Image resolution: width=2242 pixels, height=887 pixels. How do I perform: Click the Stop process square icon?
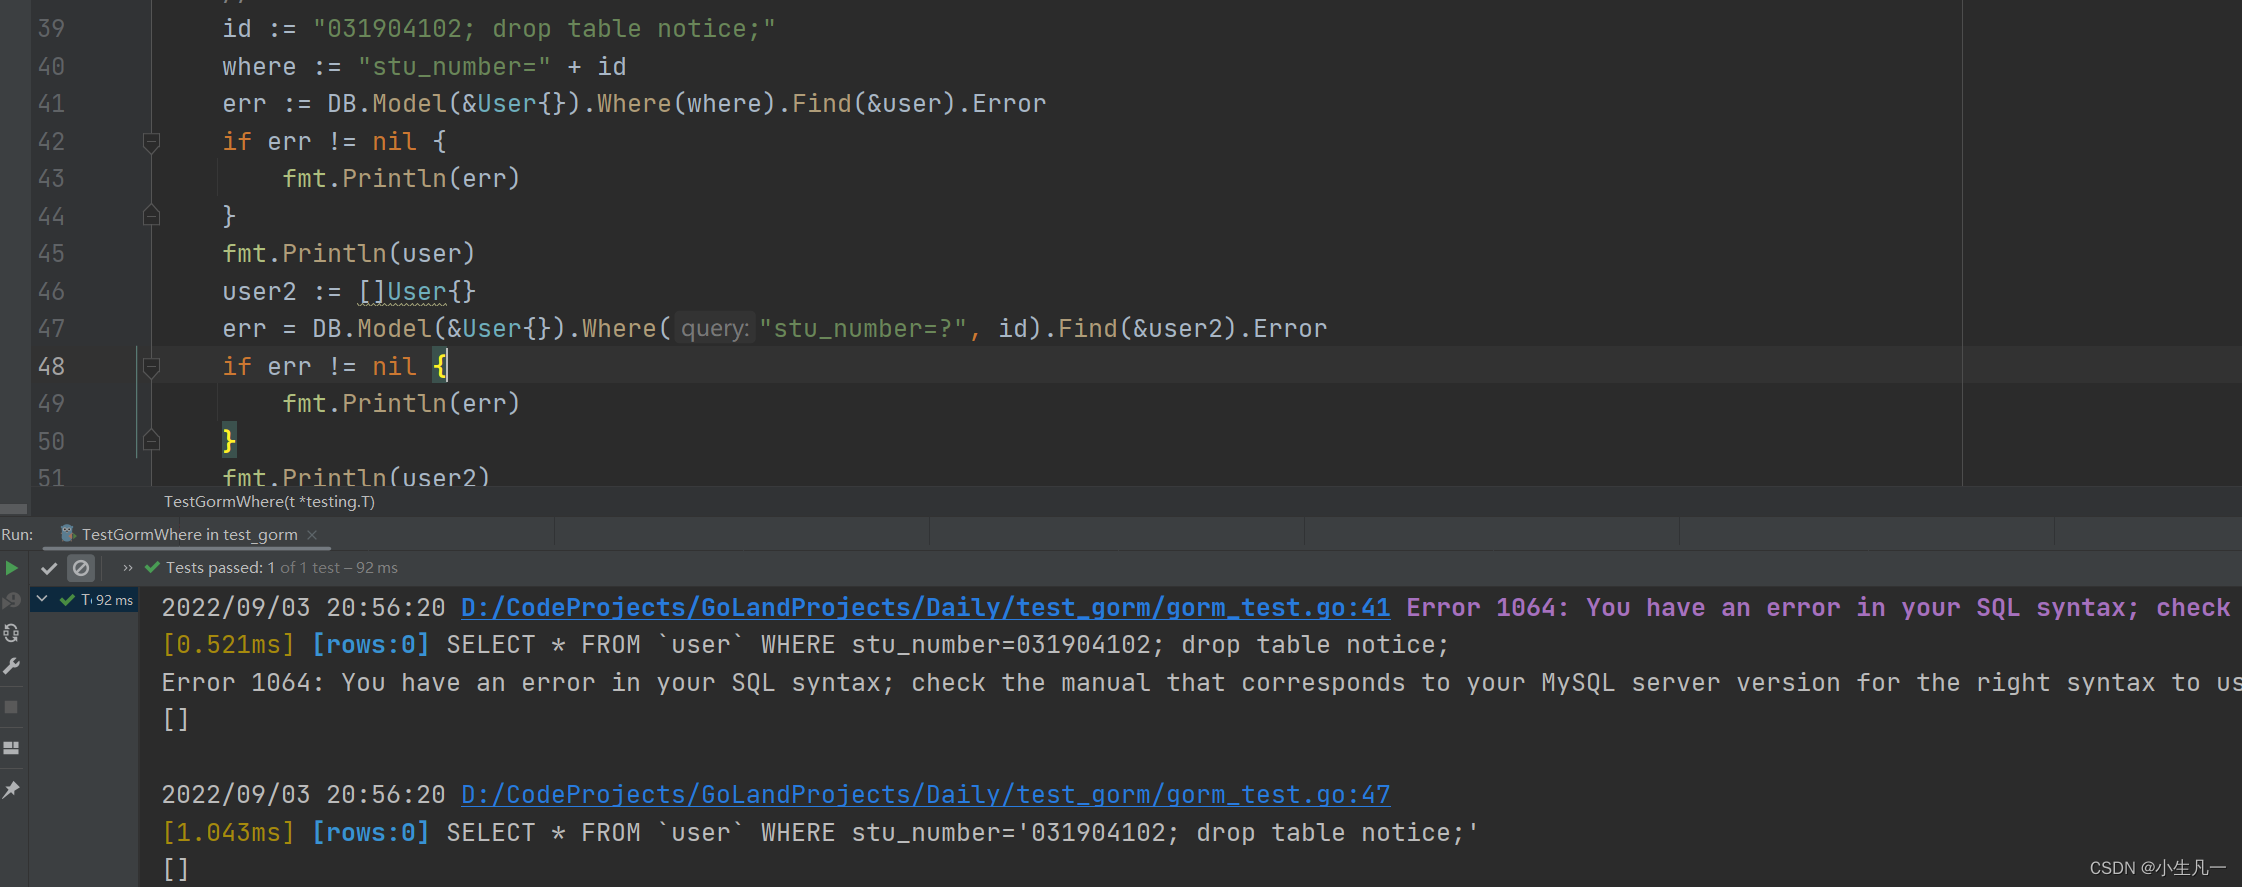pos(12,707)
